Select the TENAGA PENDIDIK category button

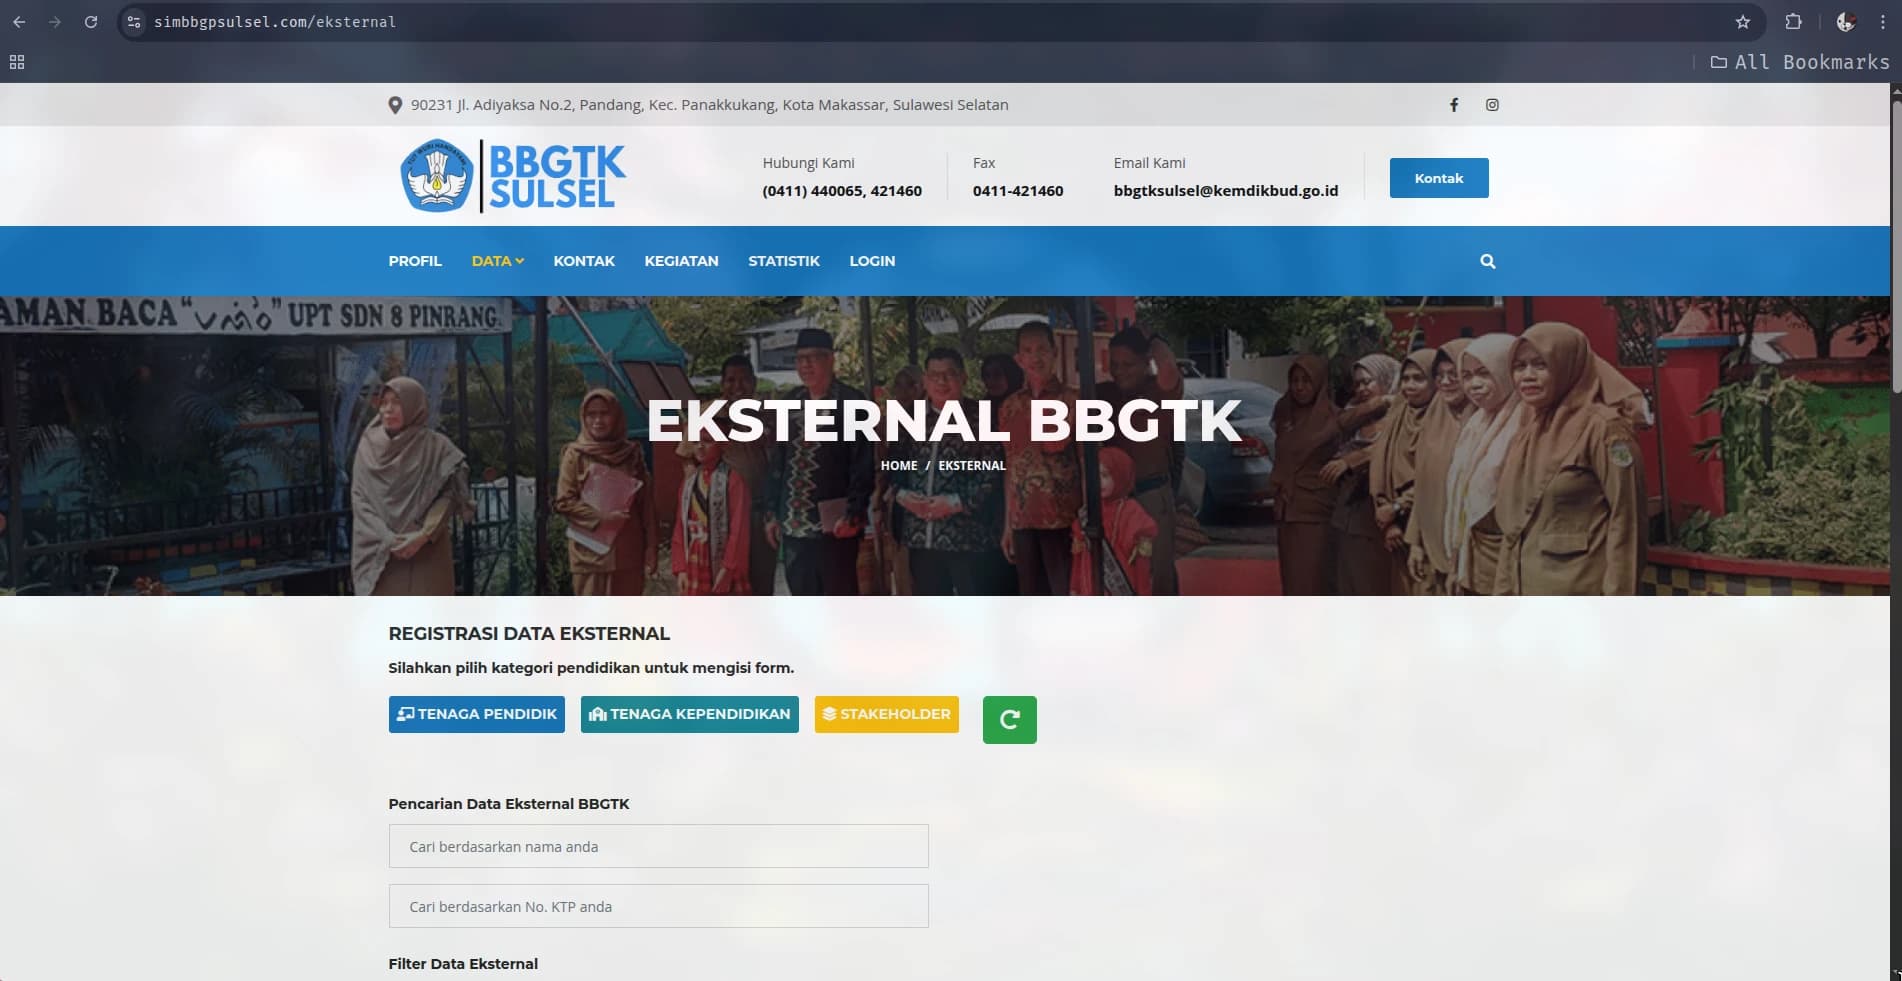click(x=476, y=714)
